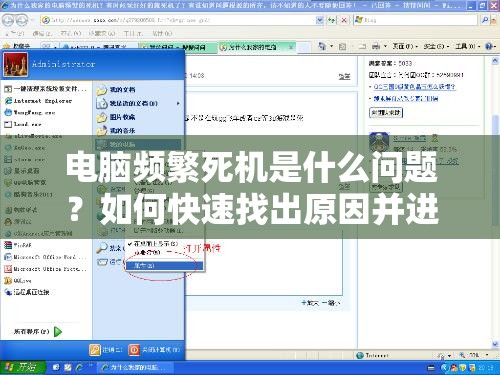
Task: Open the second Microsoft Office shortcut
Action: (x=45, y=269)
